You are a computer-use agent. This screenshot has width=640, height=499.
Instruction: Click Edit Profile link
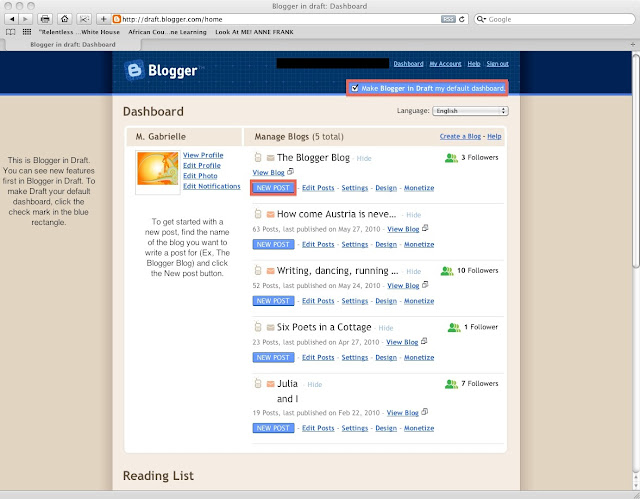202,165
